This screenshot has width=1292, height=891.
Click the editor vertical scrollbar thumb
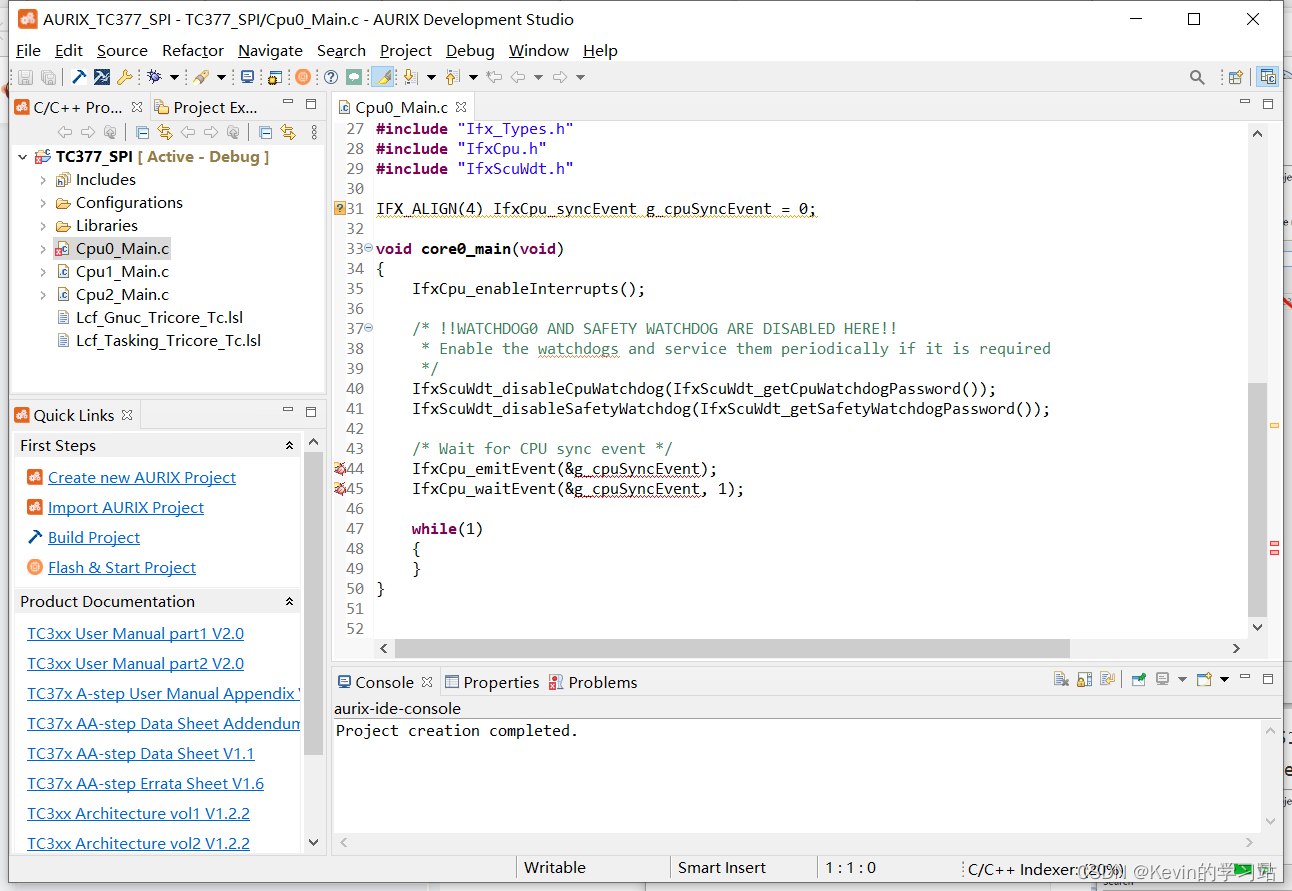(1258, 498)
